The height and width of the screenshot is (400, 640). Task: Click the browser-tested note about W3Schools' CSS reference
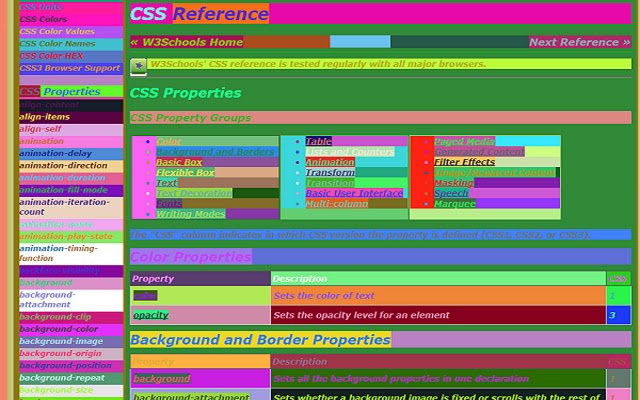pos(318,64)
